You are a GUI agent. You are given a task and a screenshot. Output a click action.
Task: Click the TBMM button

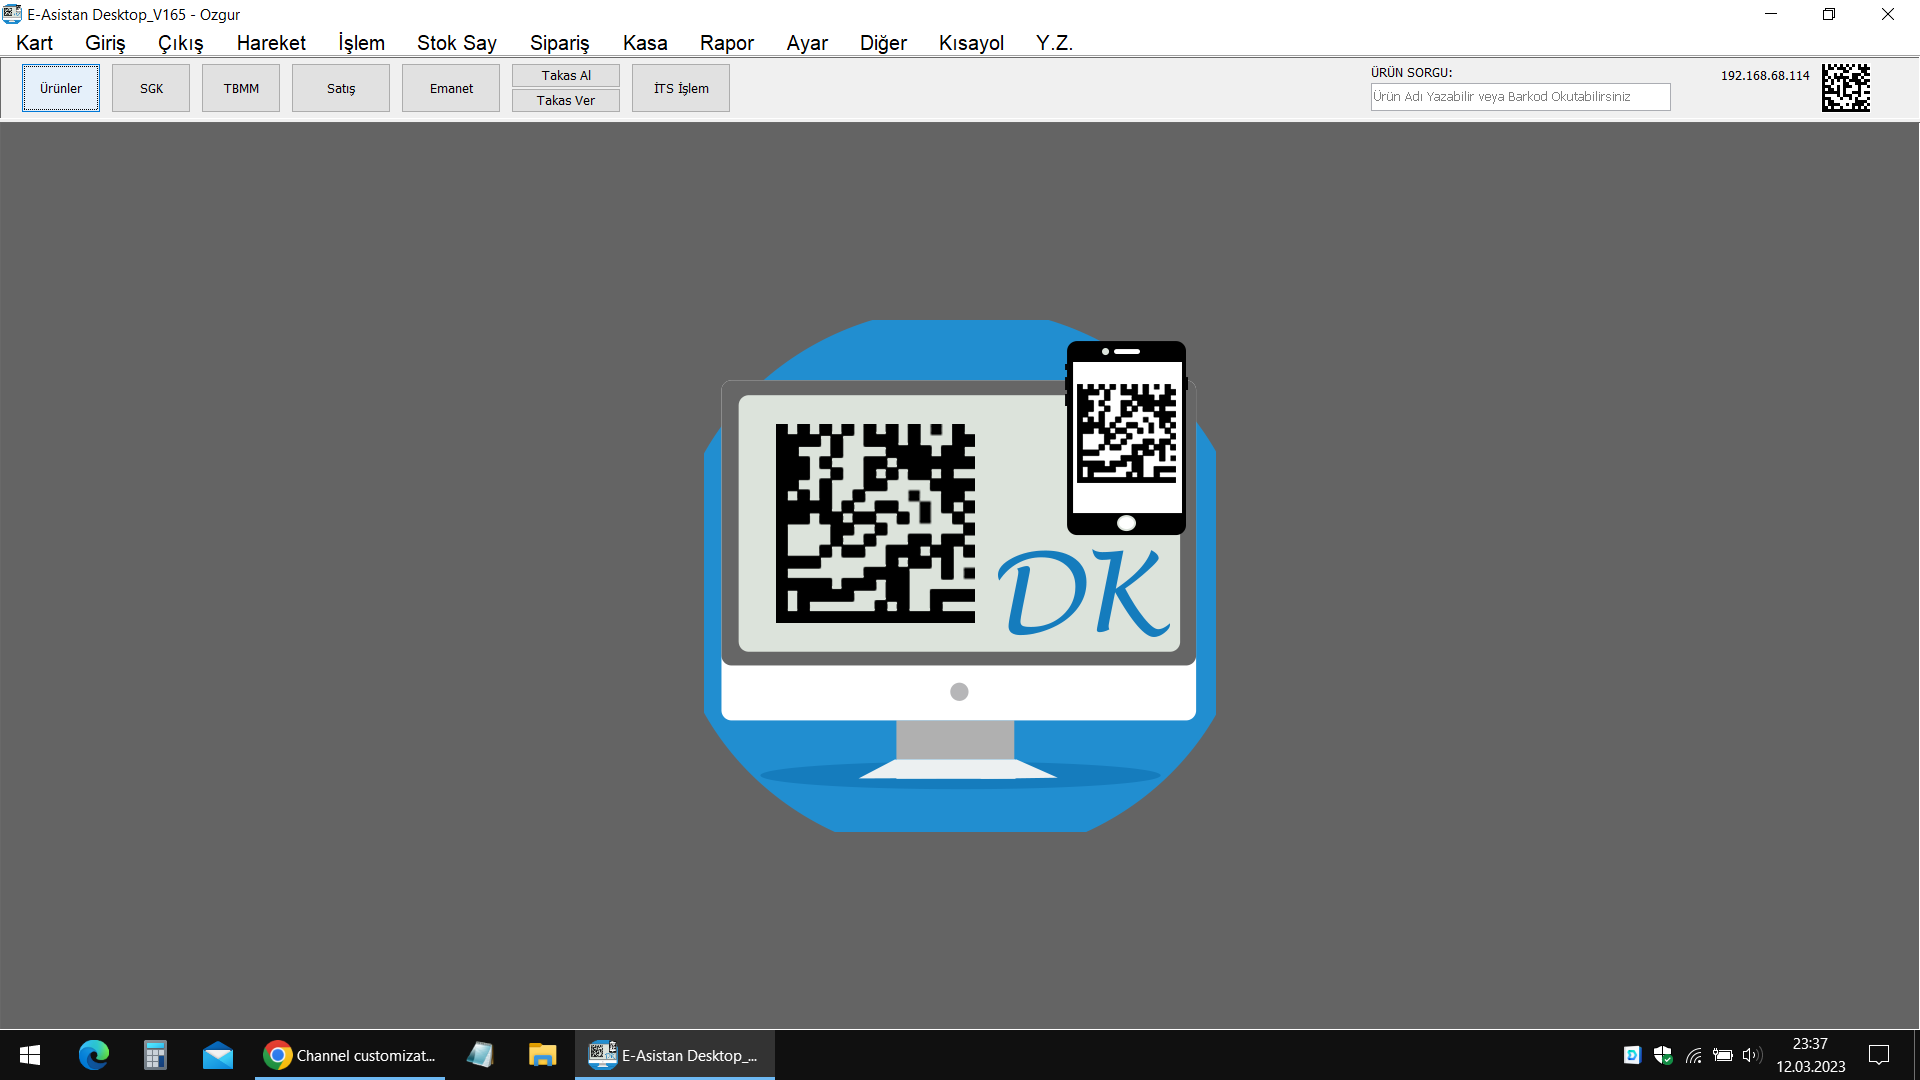click(x=241, y=88)
